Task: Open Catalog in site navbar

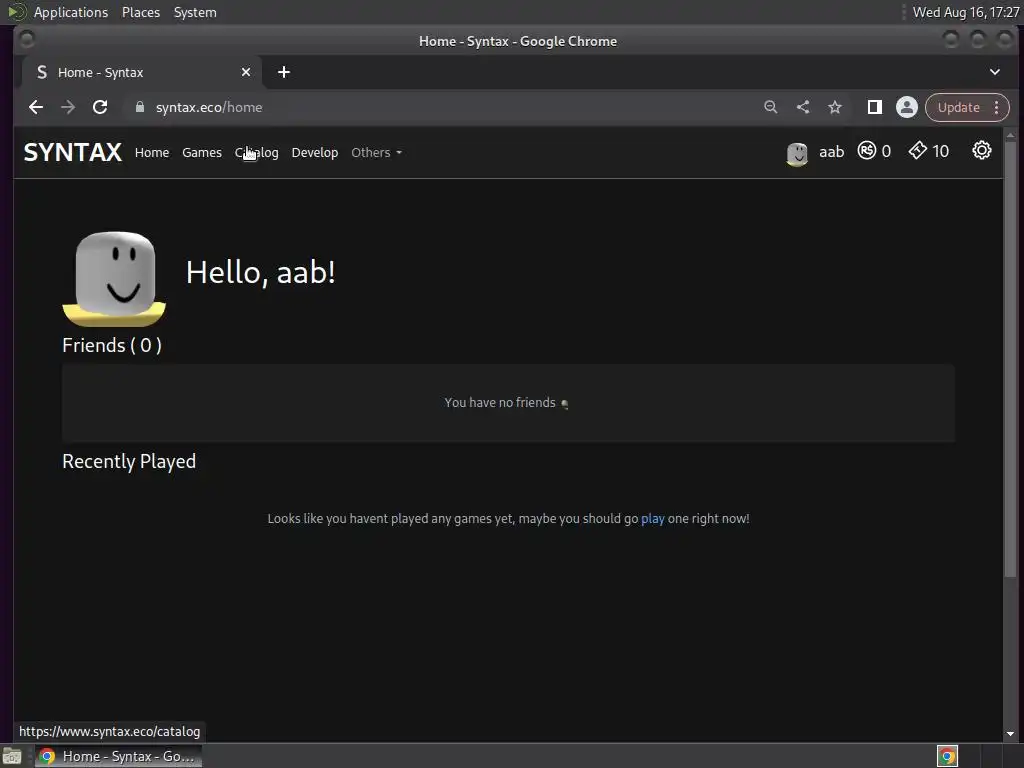Action: [x=257, y=152]
